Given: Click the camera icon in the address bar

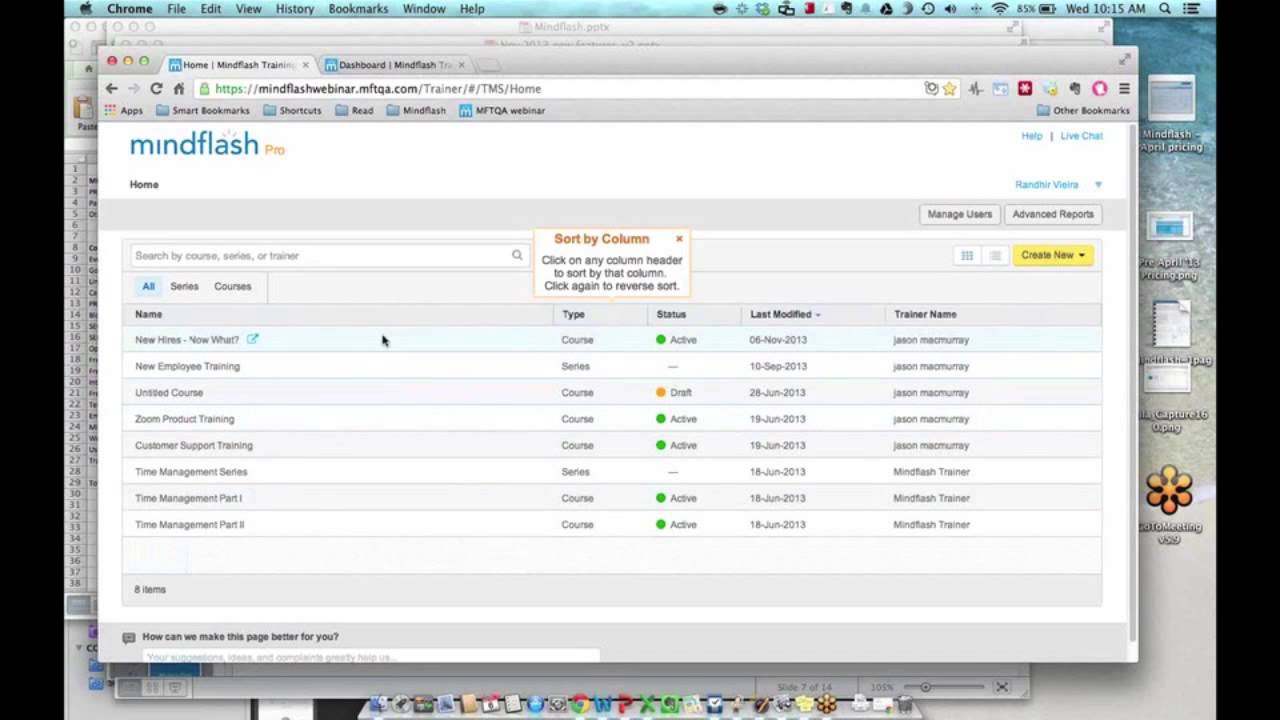Looking at the screenshot, I should pyautogui.click(x=931, y=88).
